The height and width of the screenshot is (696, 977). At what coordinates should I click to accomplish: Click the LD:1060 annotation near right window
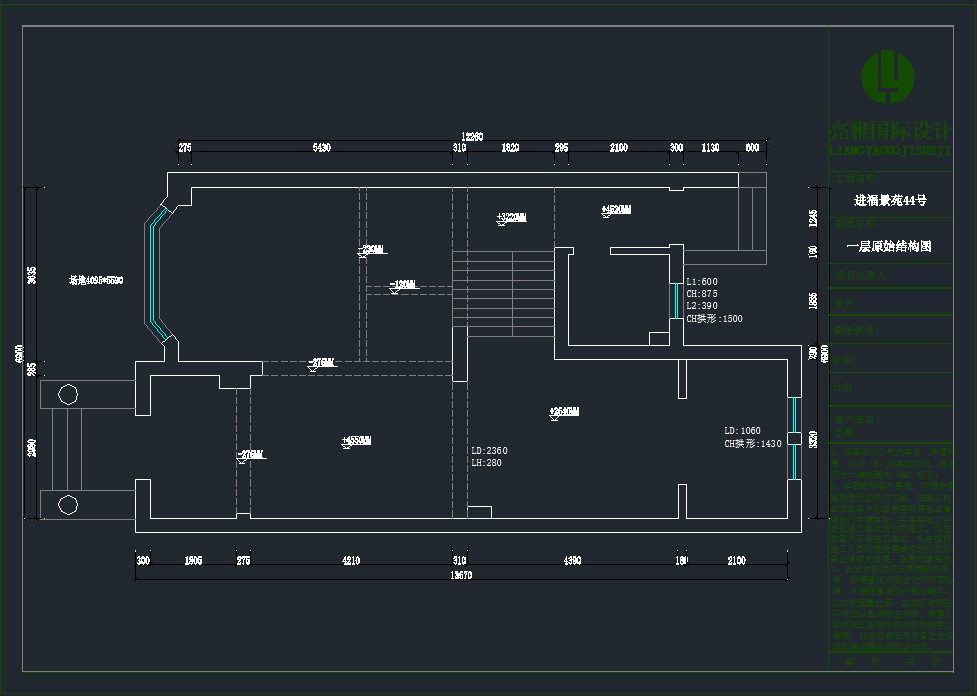(742, 431)
